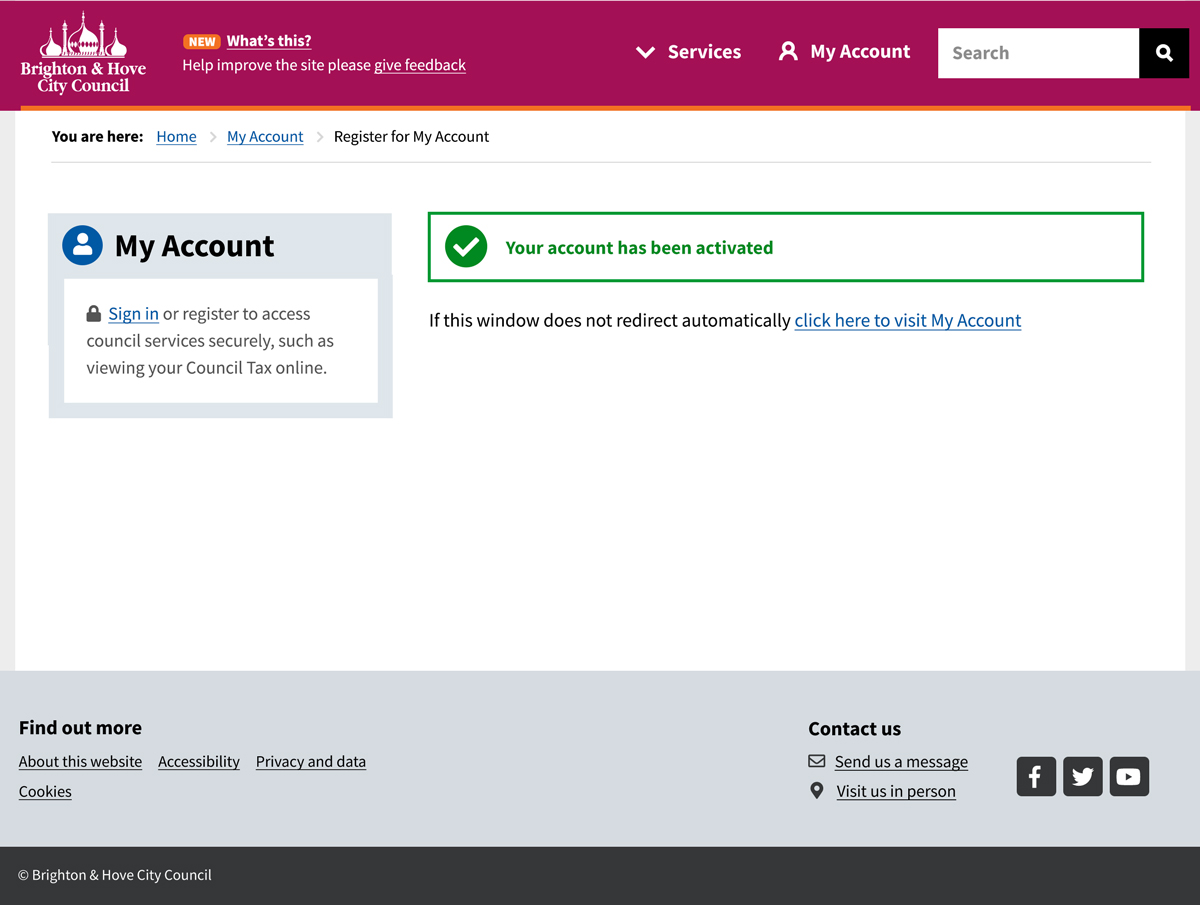Go to Home in the breadcrumb
This screenshot has height=905, width=1200.
(x=176, y=137)
